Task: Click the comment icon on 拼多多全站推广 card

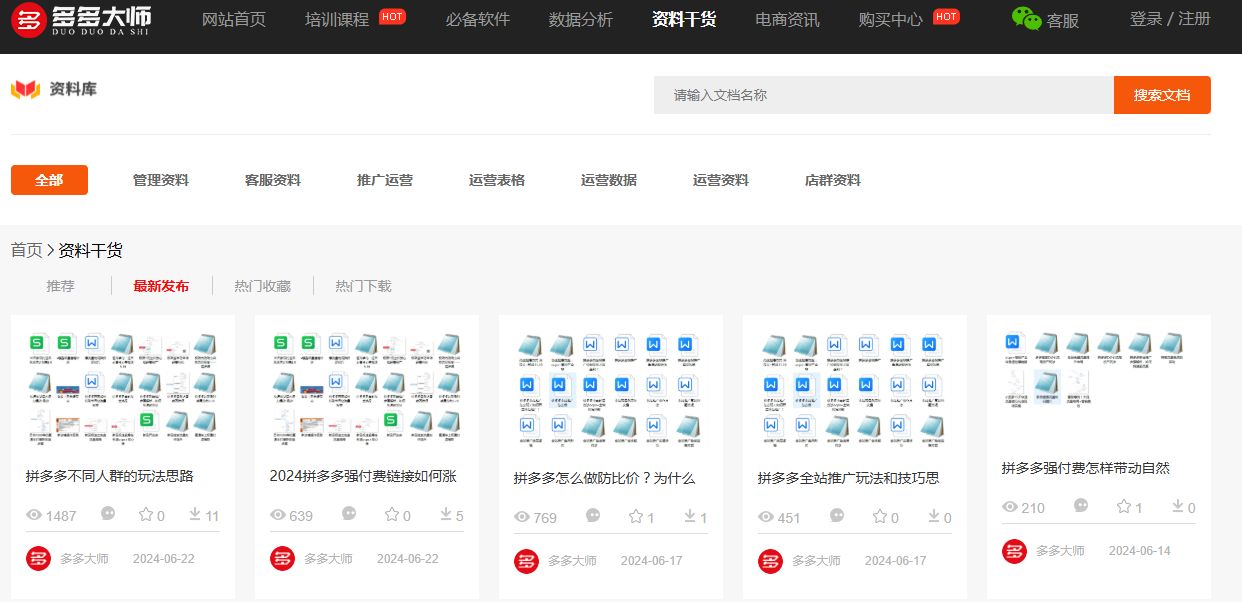Action: point(837,516)
